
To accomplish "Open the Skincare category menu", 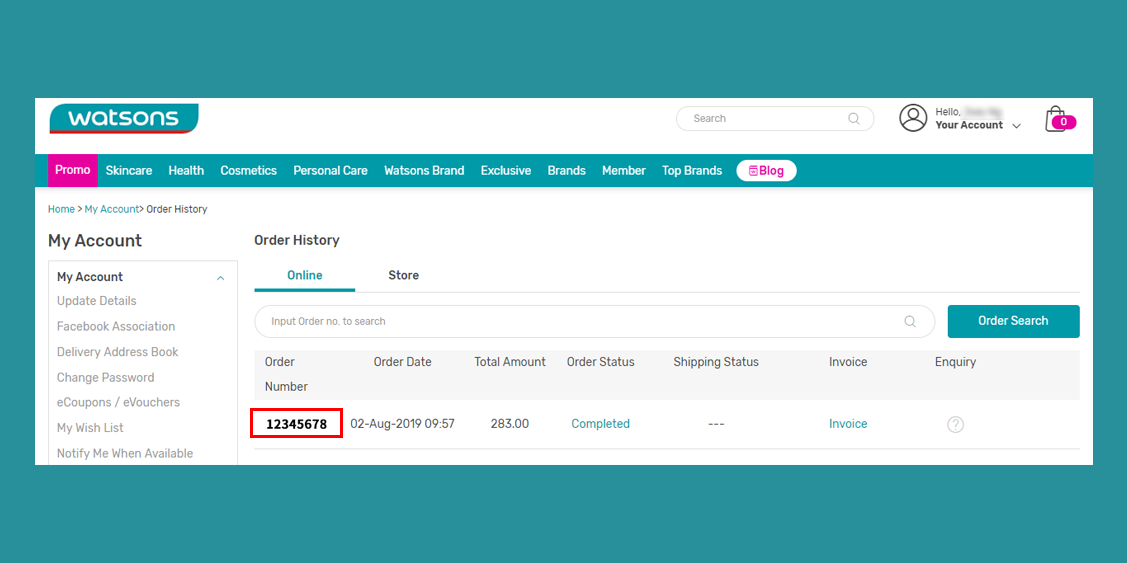I will tap(129, 171).
